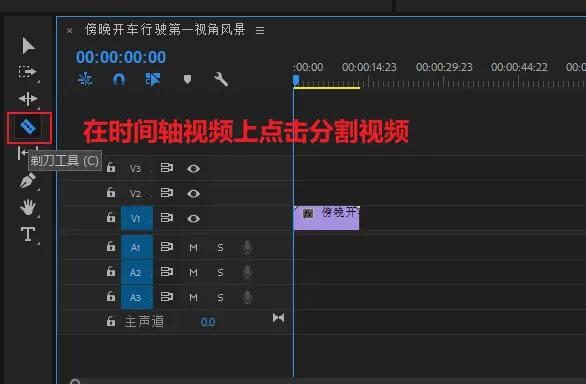Select the Pen tool

tap(28, 181)
